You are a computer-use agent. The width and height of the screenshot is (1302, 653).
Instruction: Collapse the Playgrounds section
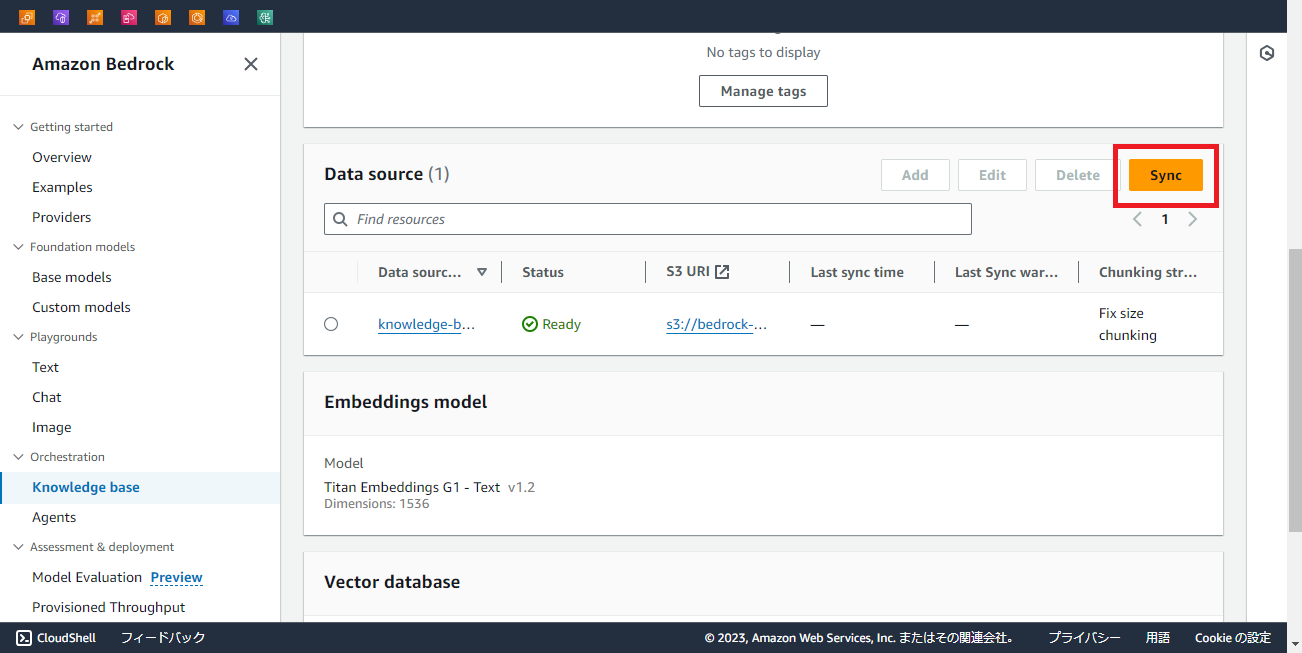[16, 336]
